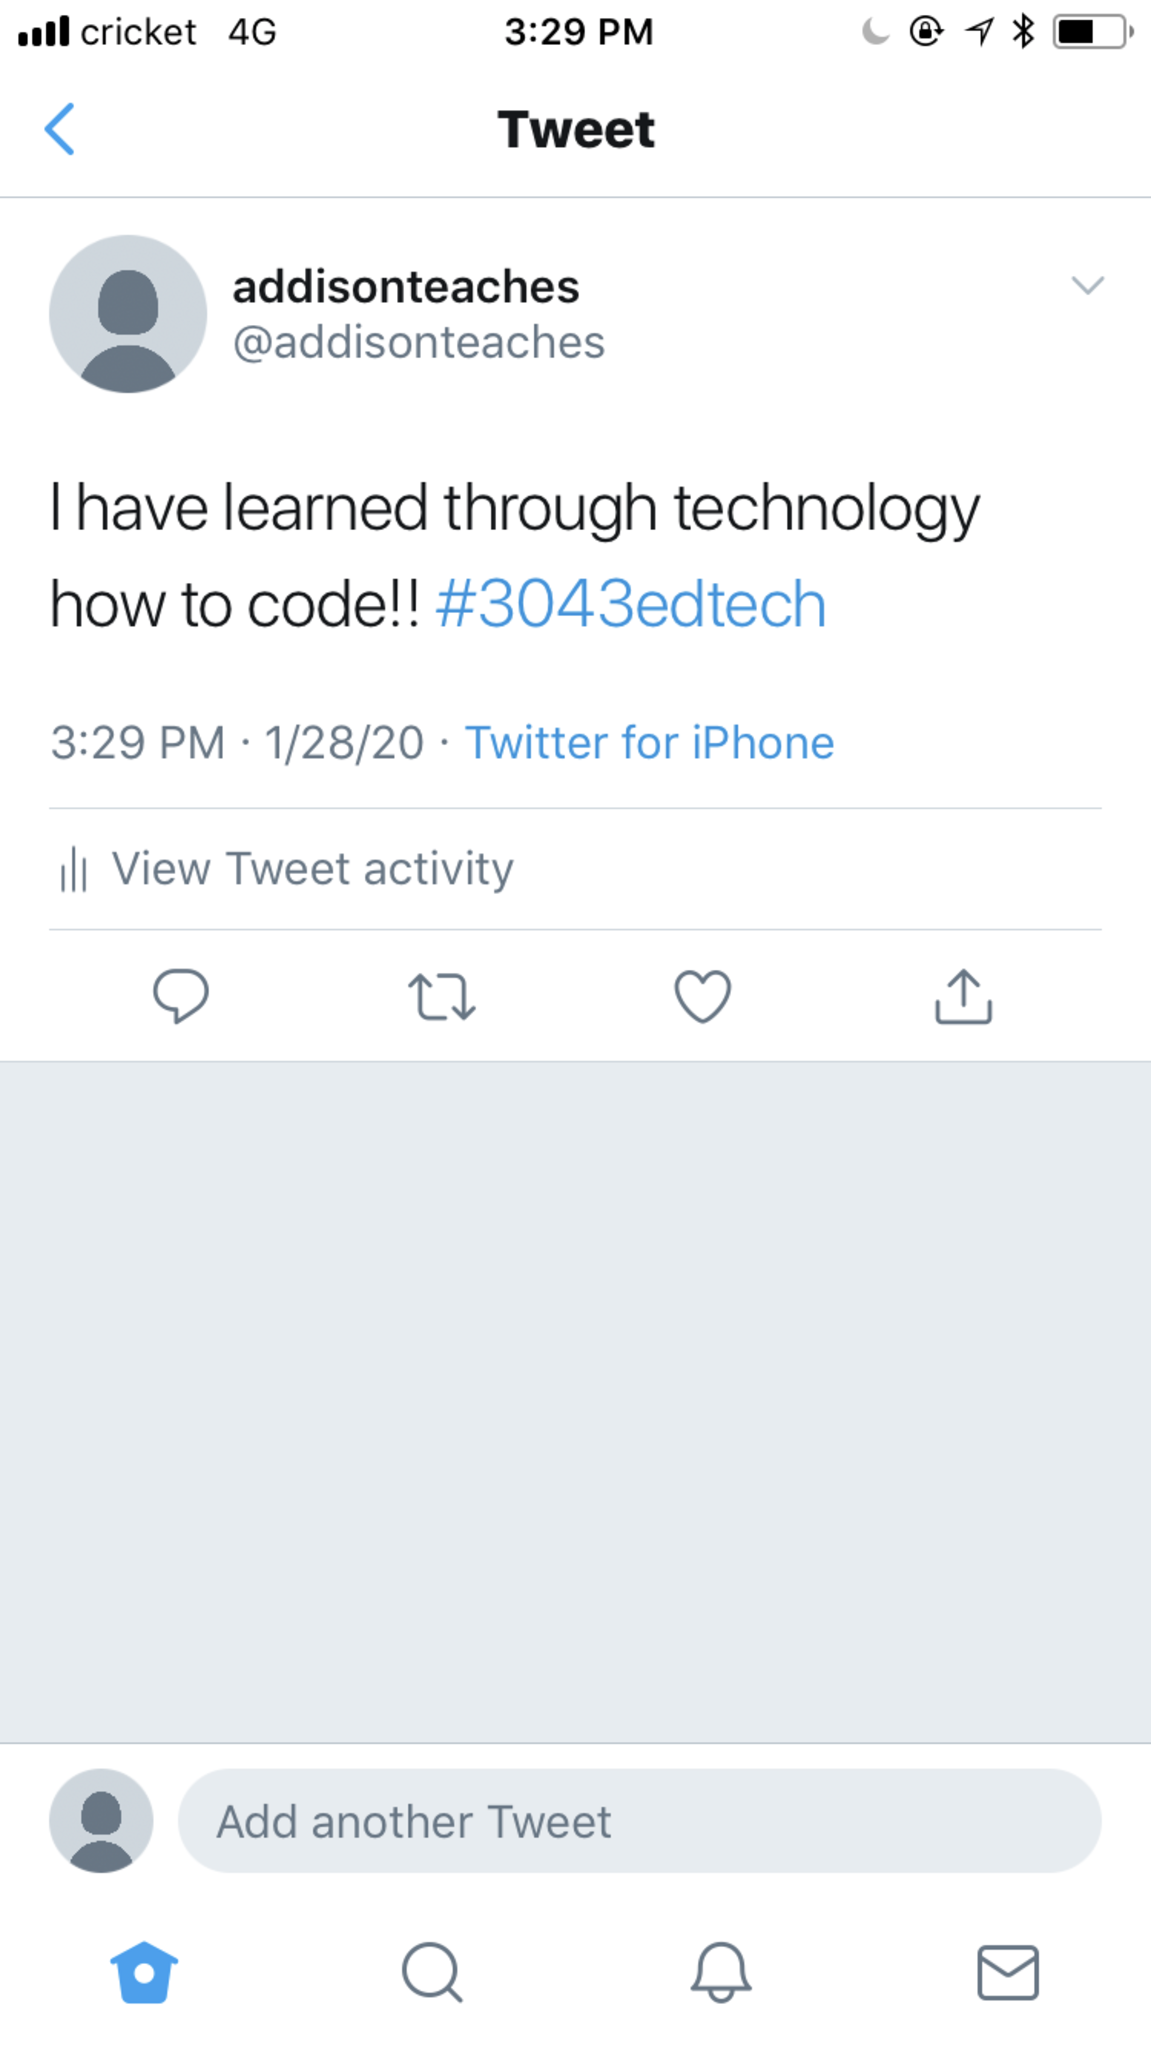The width and height of the screenshot is (1151, 2048).
Task: Tap the small avatar beside the reply field
Action: click(x=101, y=1821)
